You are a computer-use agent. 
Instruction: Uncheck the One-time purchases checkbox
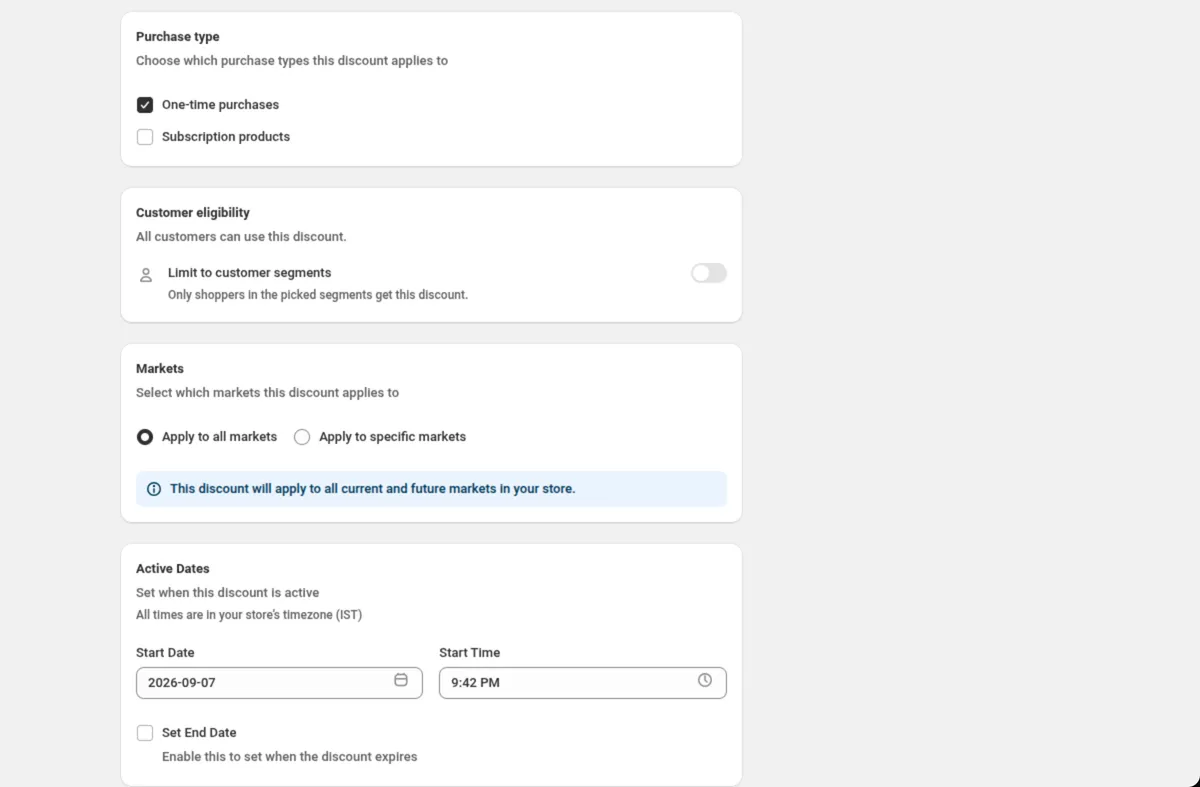point(145,105)
